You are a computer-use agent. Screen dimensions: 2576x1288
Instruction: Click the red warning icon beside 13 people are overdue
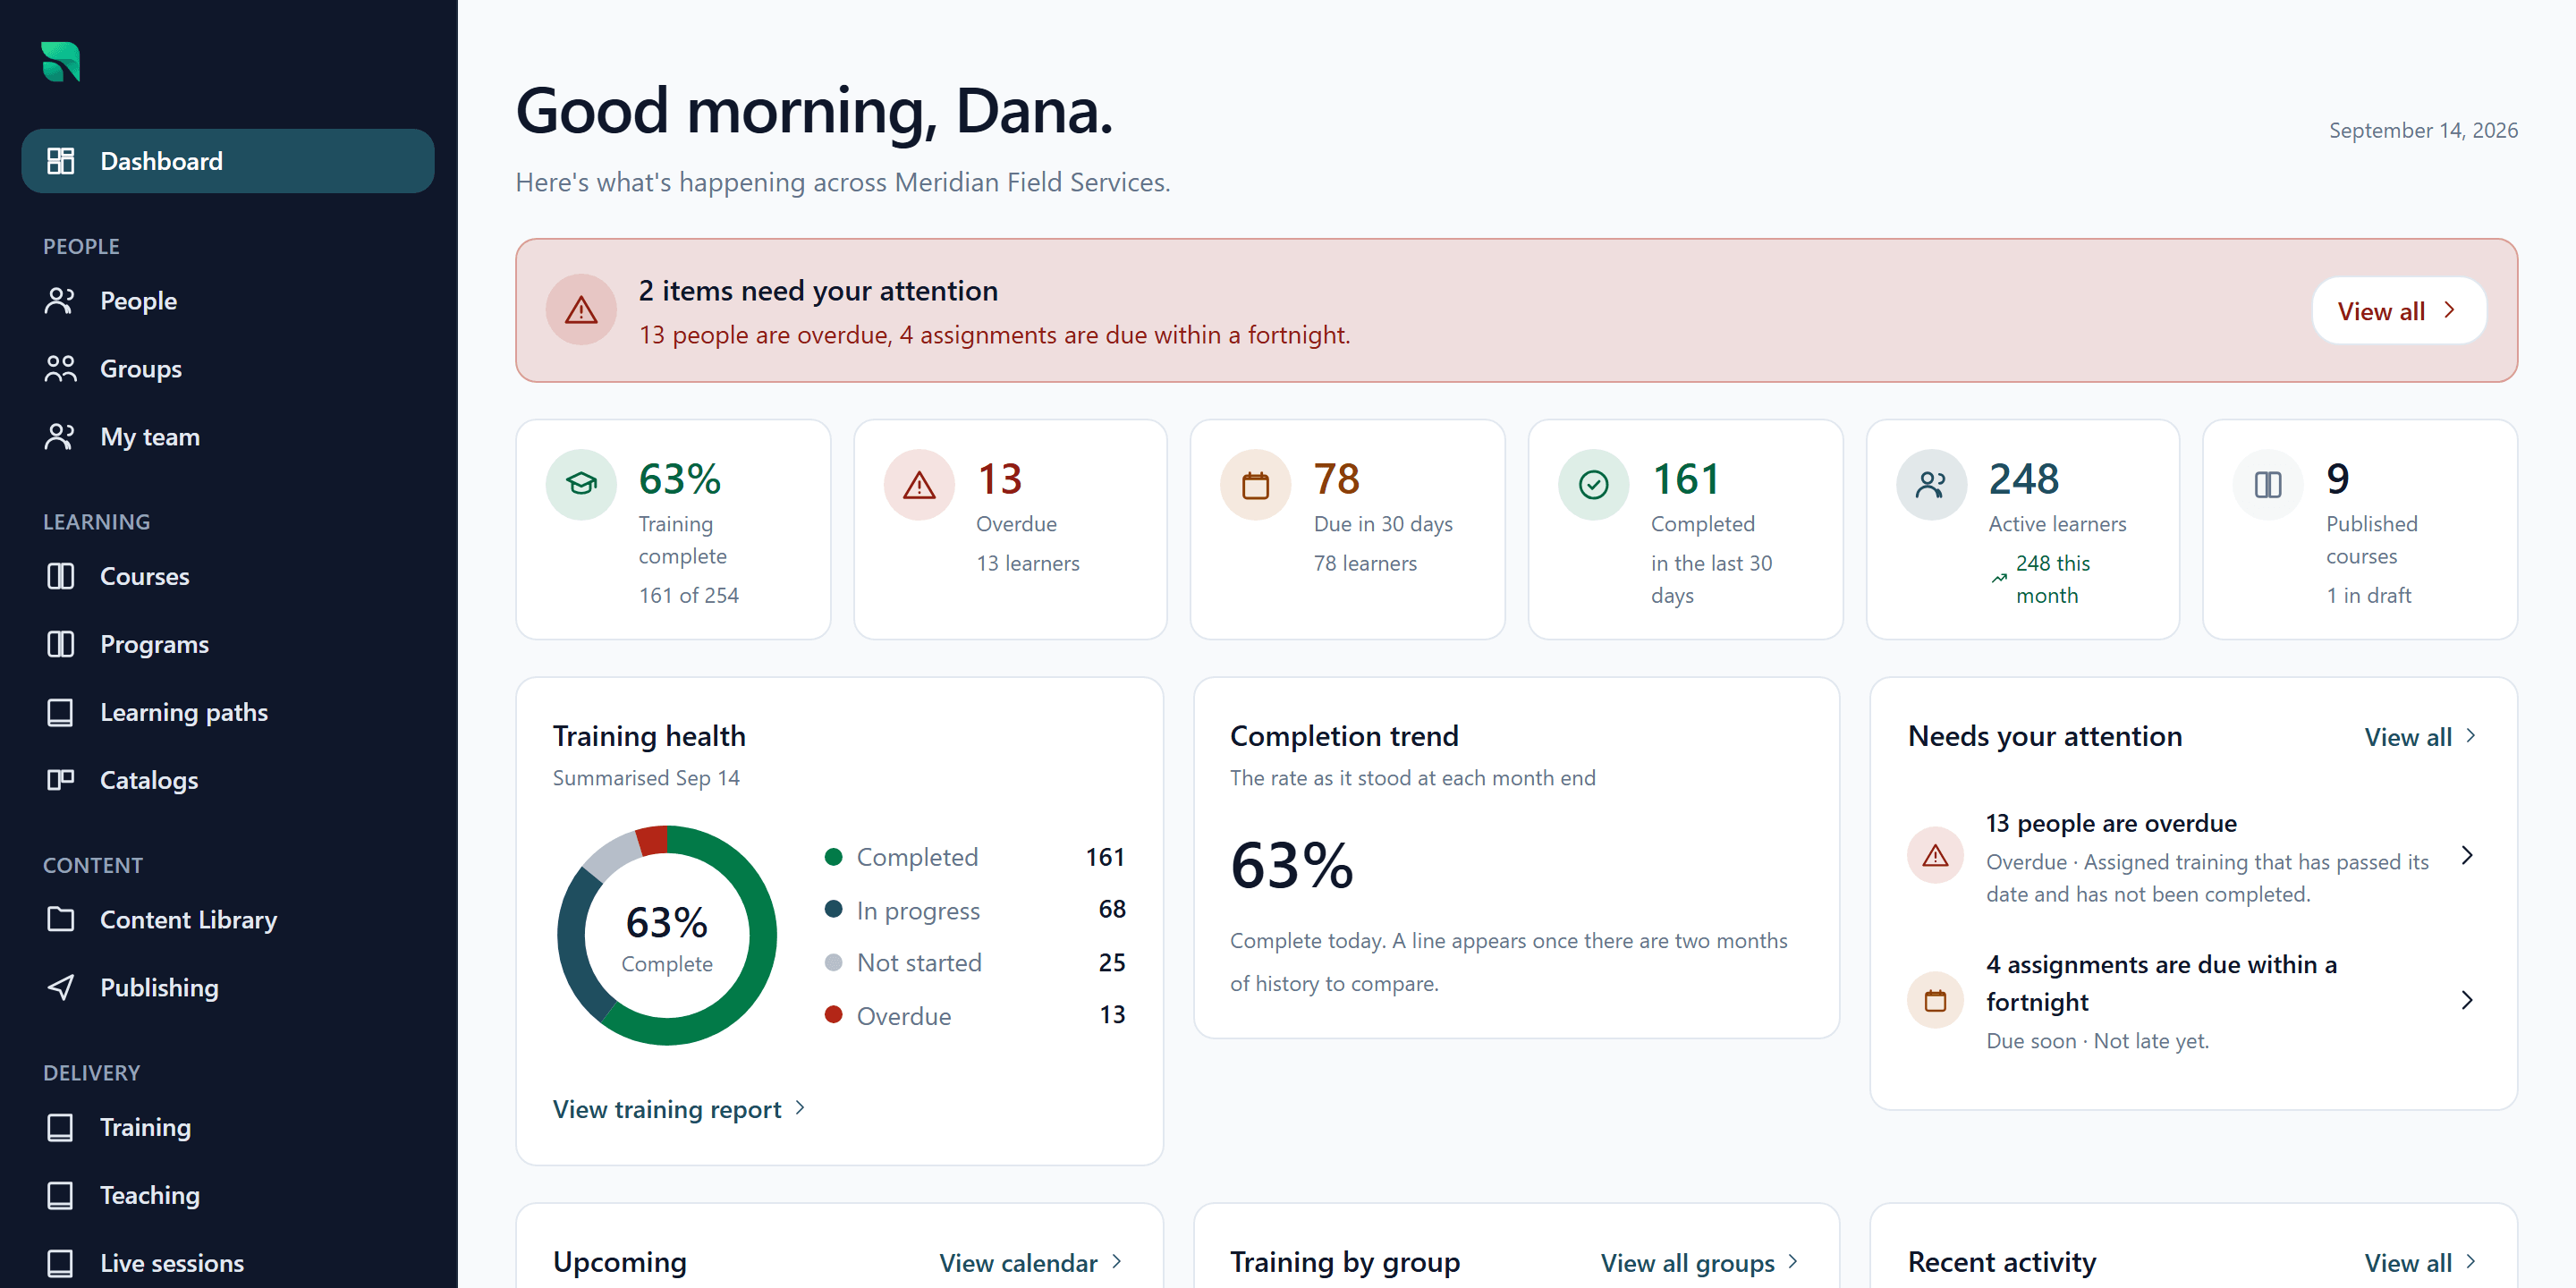coord(1936,856)
